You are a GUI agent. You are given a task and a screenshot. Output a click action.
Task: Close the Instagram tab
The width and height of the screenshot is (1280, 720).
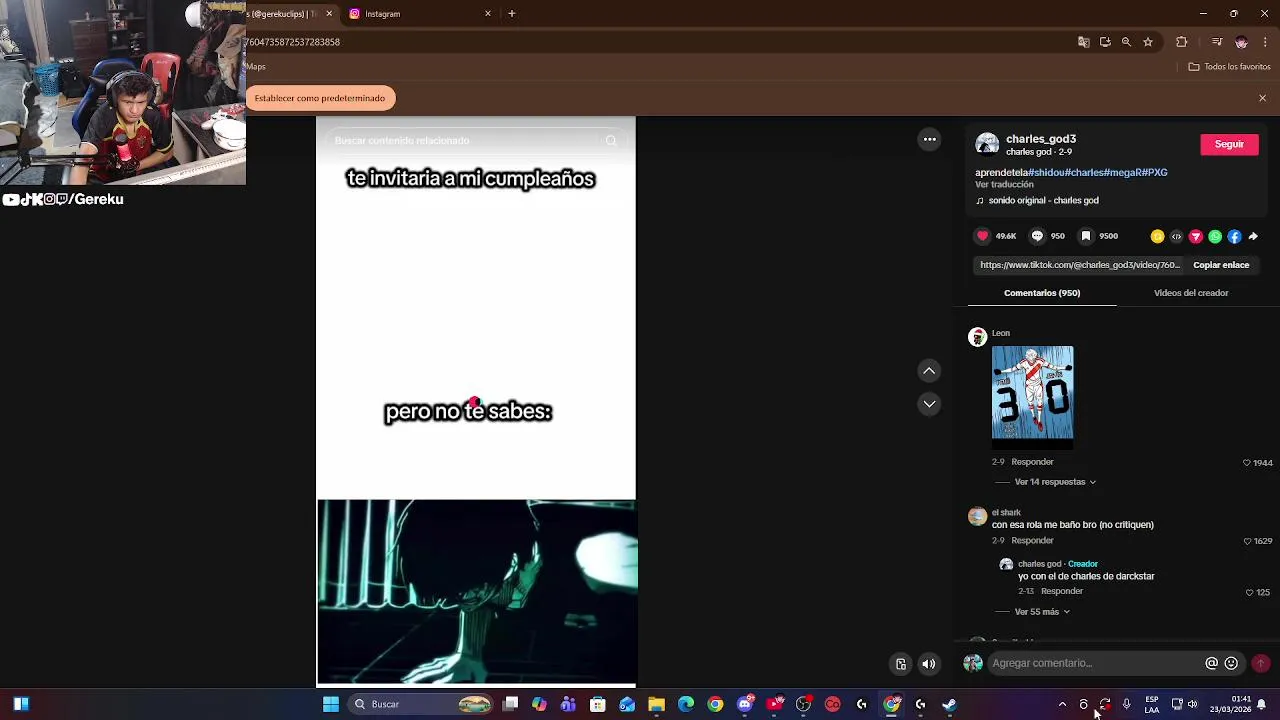pos(488,14)
